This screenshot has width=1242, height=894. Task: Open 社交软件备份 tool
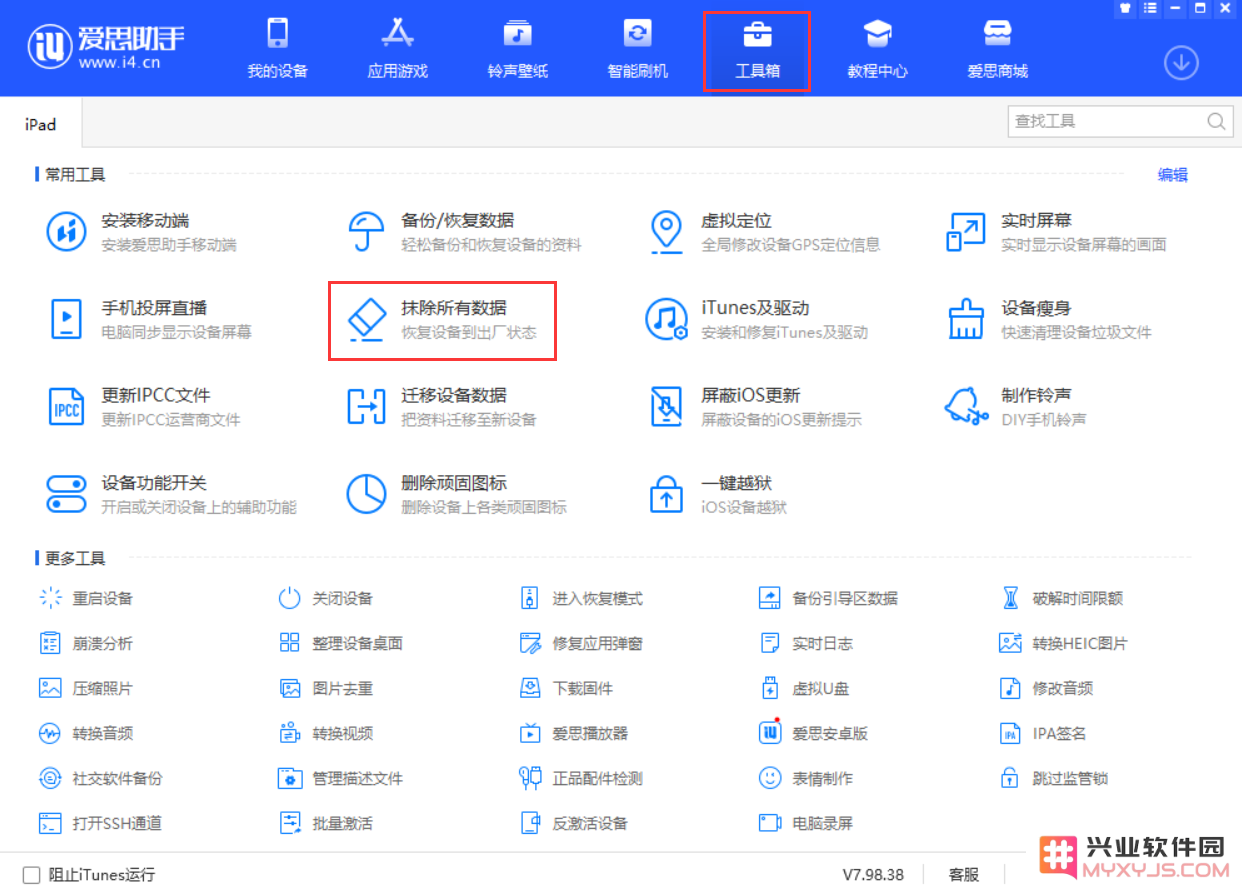coord(101,778)
